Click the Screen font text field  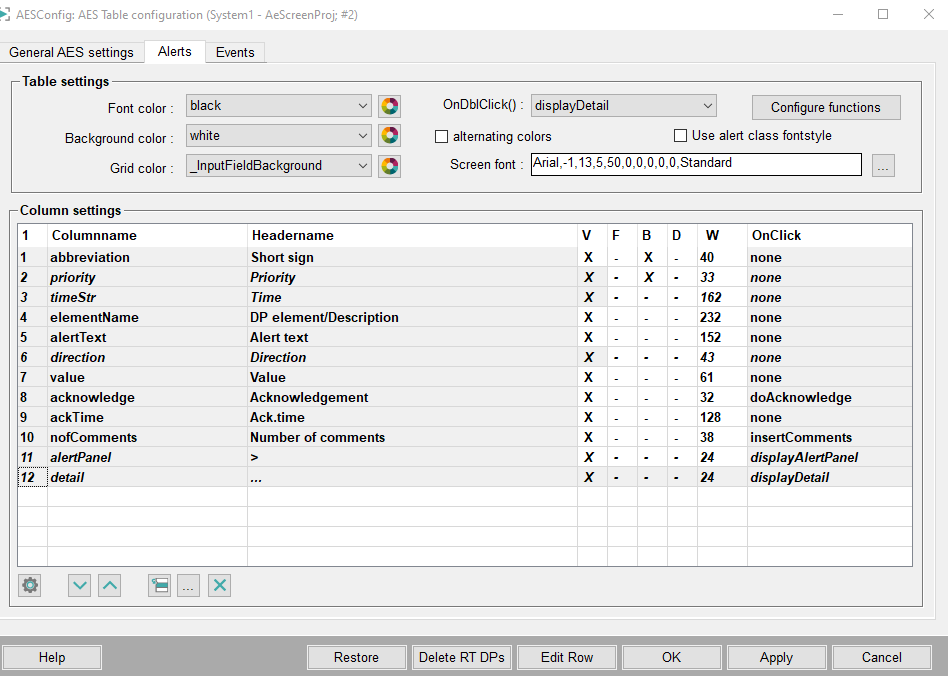tap(696, 164)
